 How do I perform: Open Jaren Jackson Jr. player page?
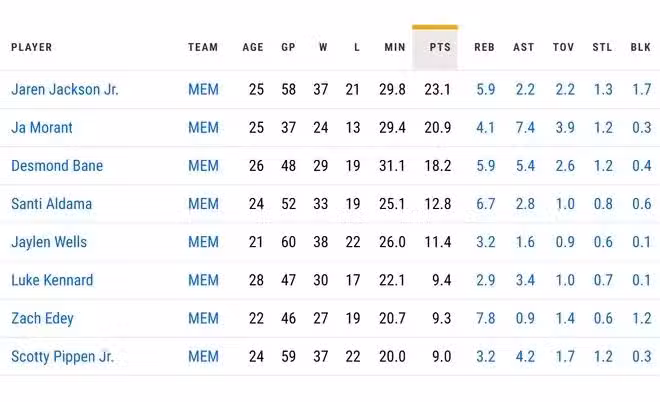click(x=65, y=90)
